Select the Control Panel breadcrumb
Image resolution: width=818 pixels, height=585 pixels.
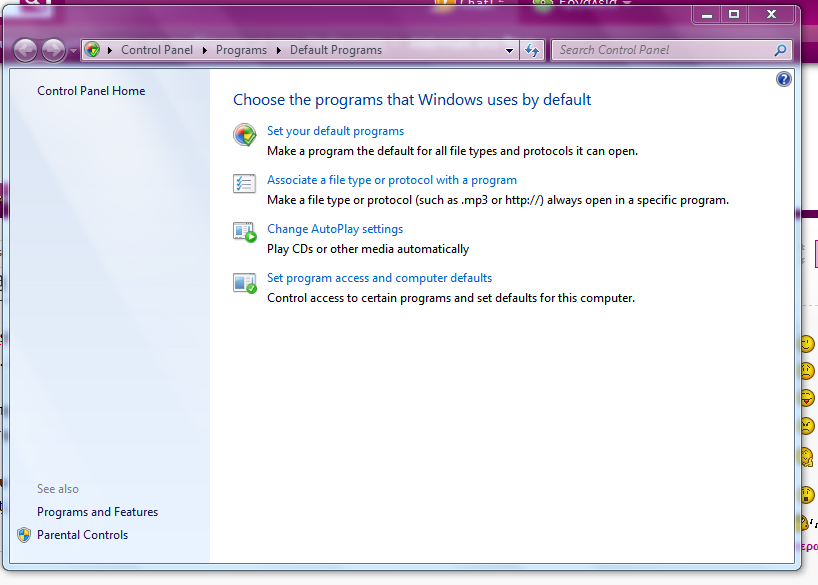157,50
